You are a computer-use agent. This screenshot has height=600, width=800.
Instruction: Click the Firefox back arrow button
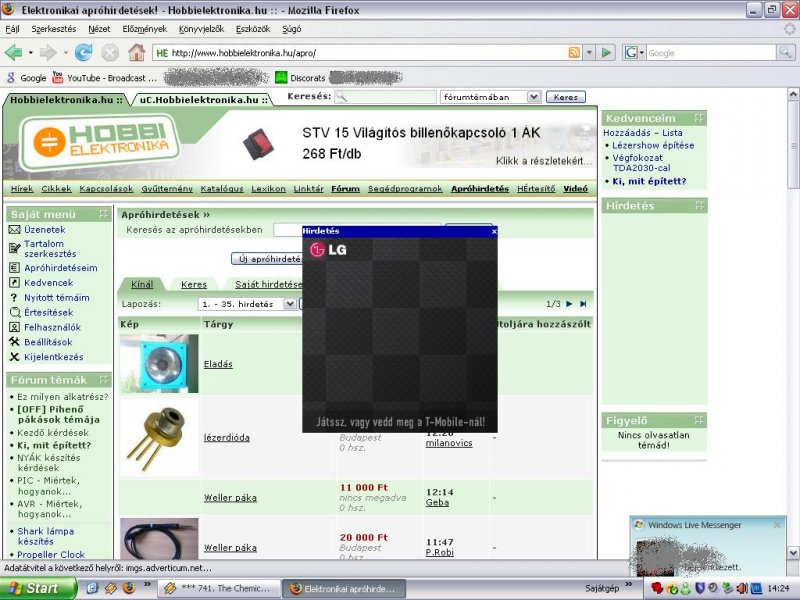pos(14,53)
